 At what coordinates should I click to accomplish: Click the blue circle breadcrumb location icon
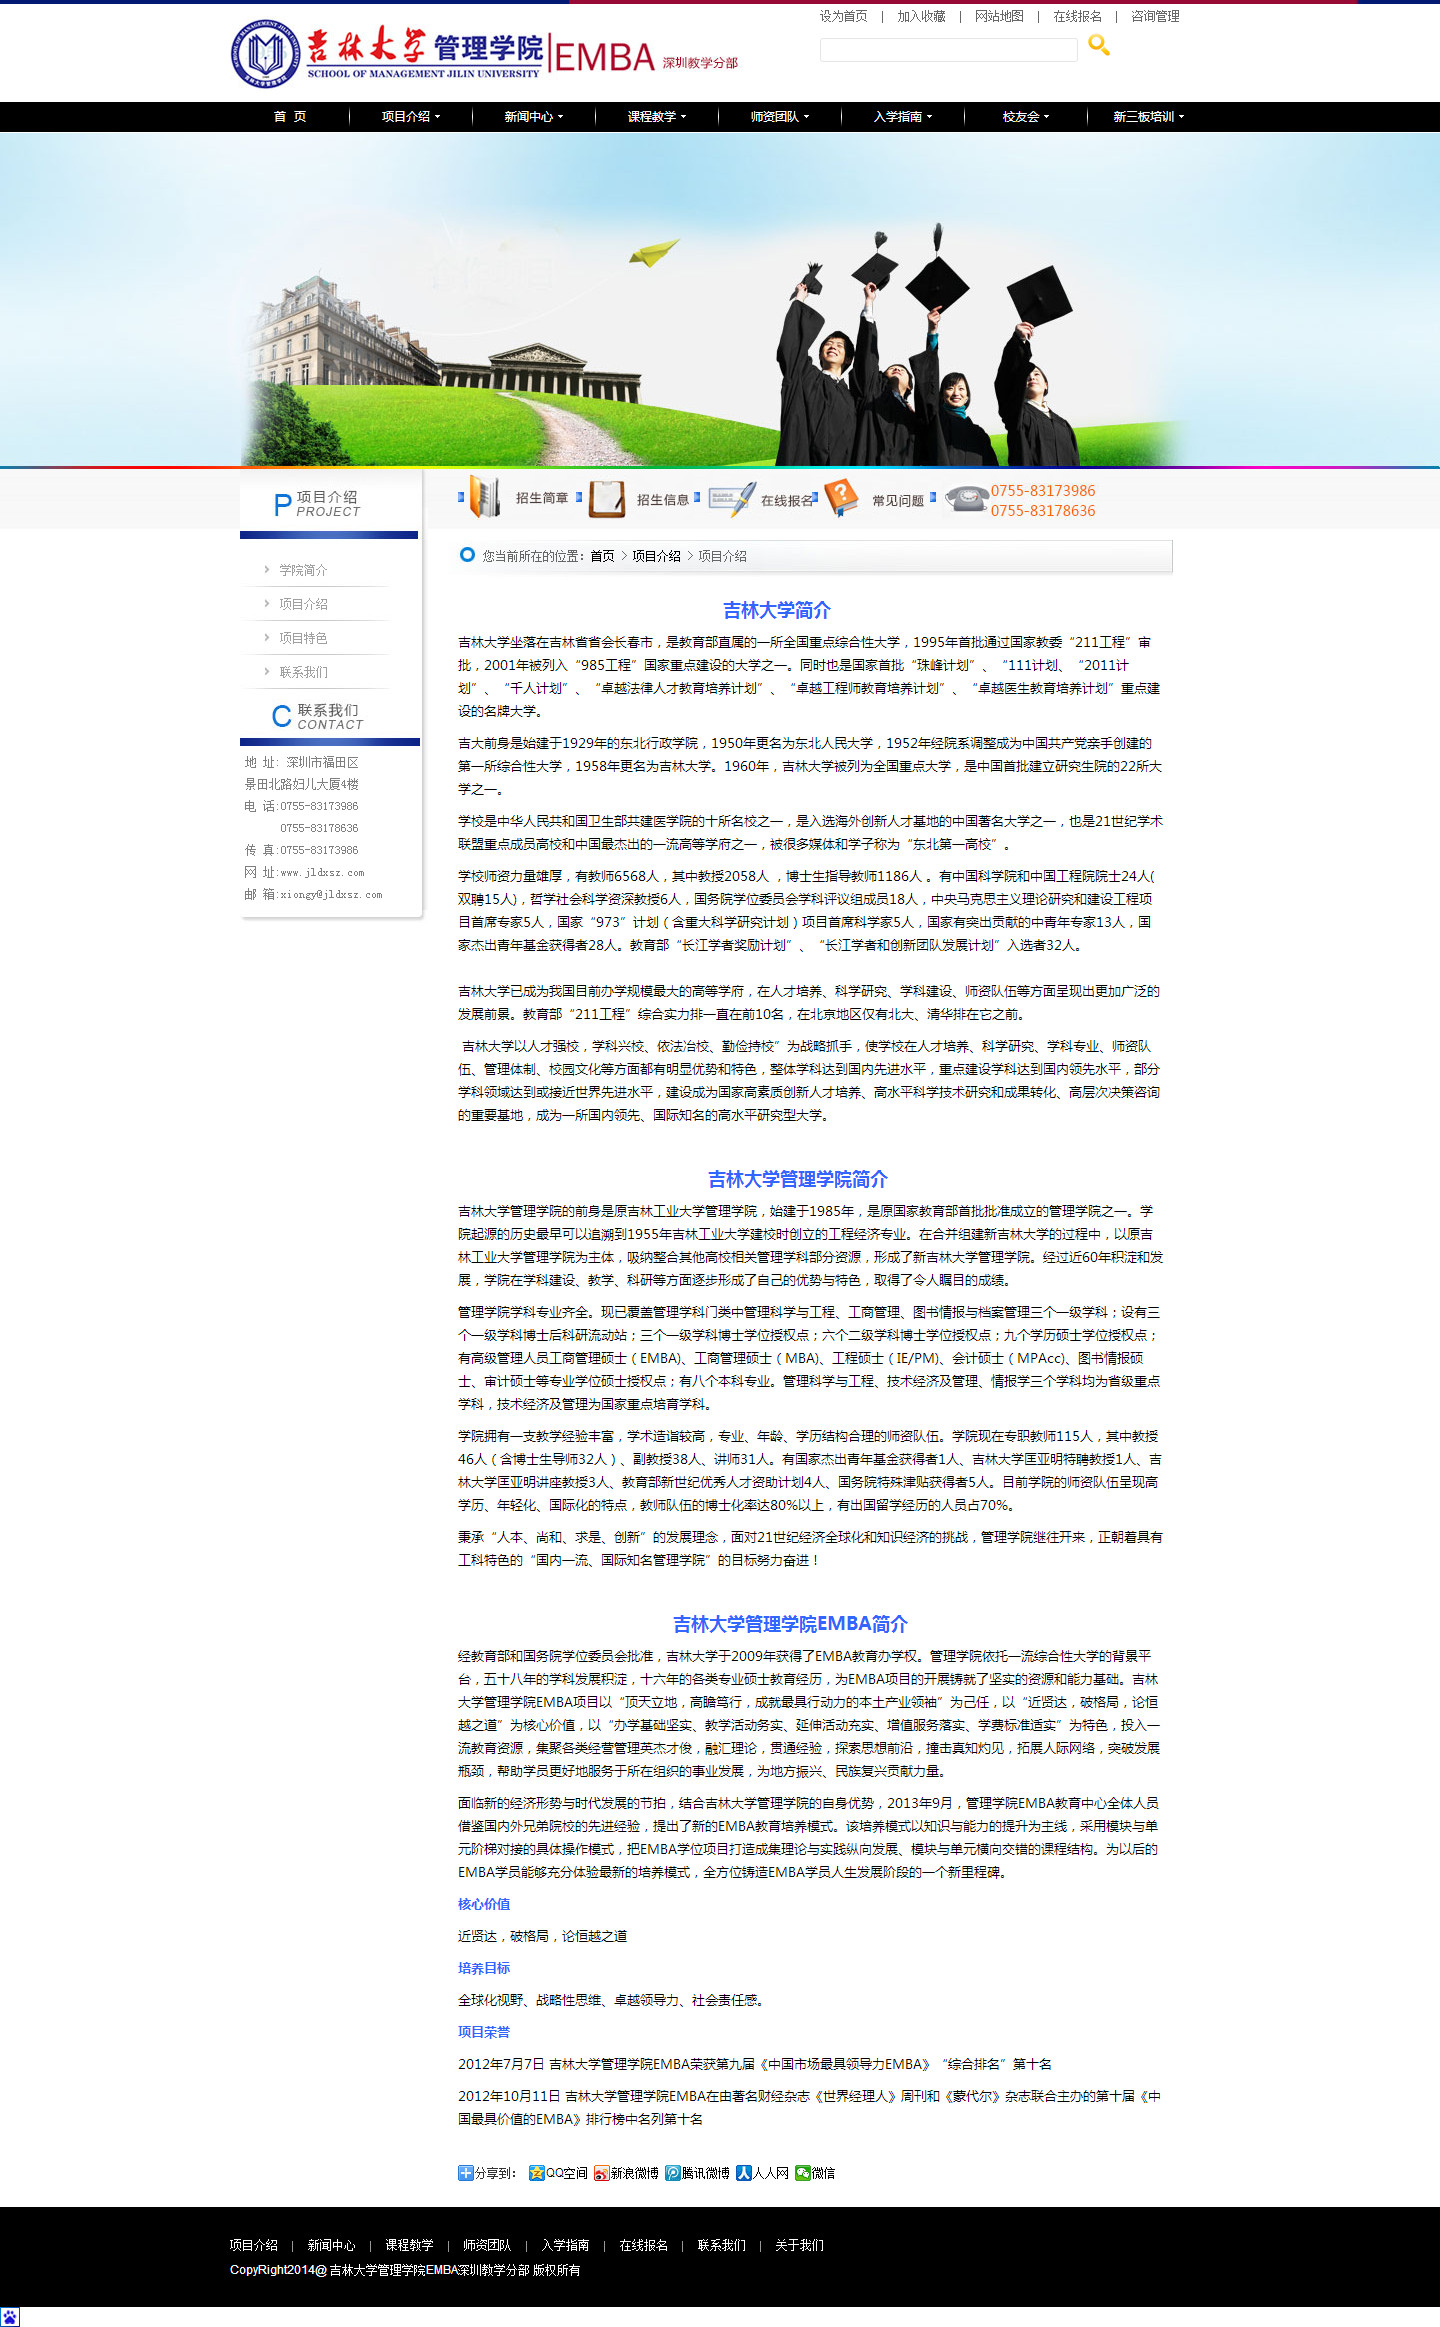467,554
